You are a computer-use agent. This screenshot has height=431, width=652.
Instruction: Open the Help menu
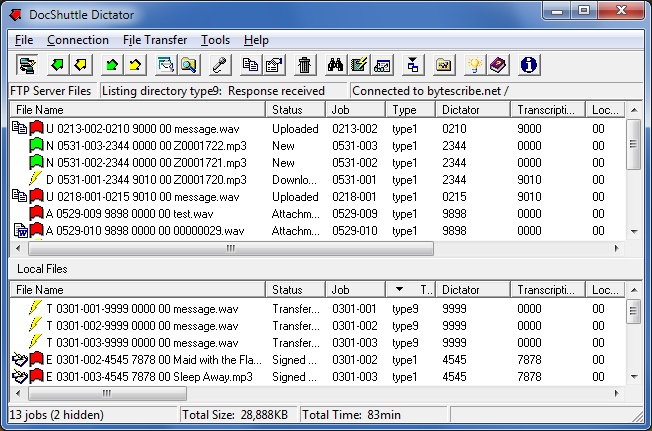click(x=256, y=40)
